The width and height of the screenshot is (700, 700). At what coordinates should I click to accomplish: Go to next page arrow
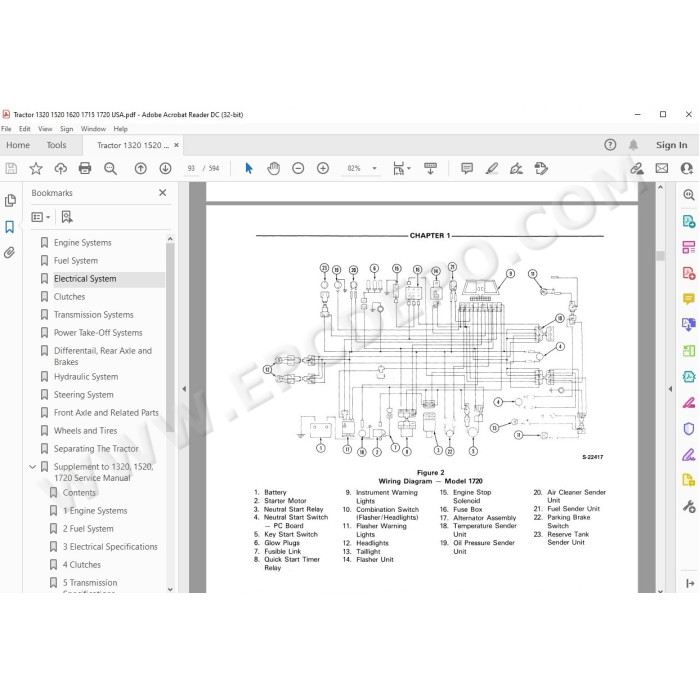165,168
